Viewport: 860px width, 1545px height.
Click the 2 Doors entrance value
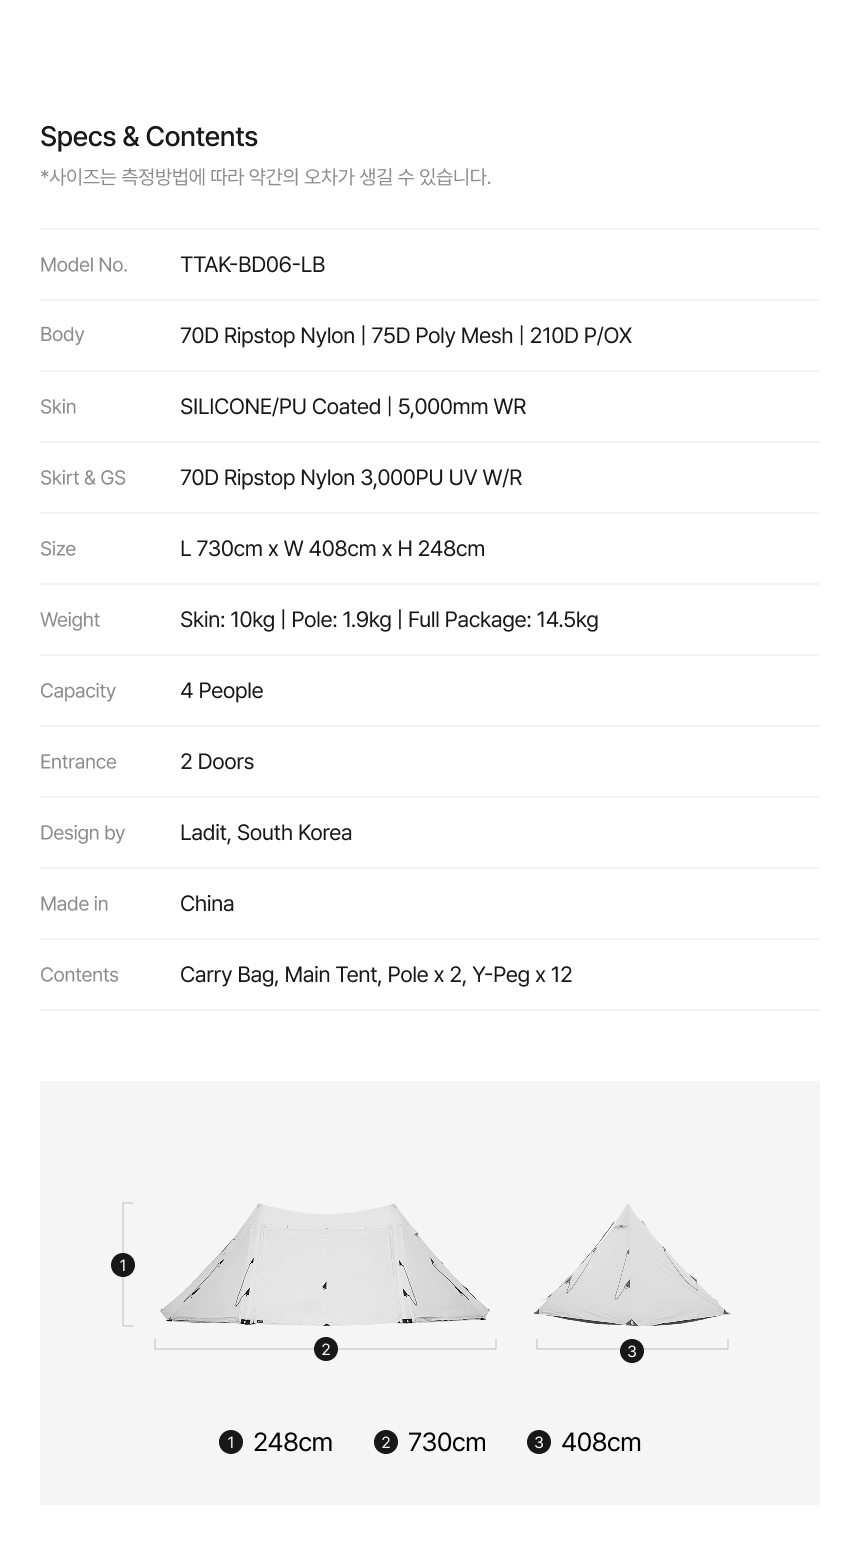pyautogui.click(x=217, y=762)
